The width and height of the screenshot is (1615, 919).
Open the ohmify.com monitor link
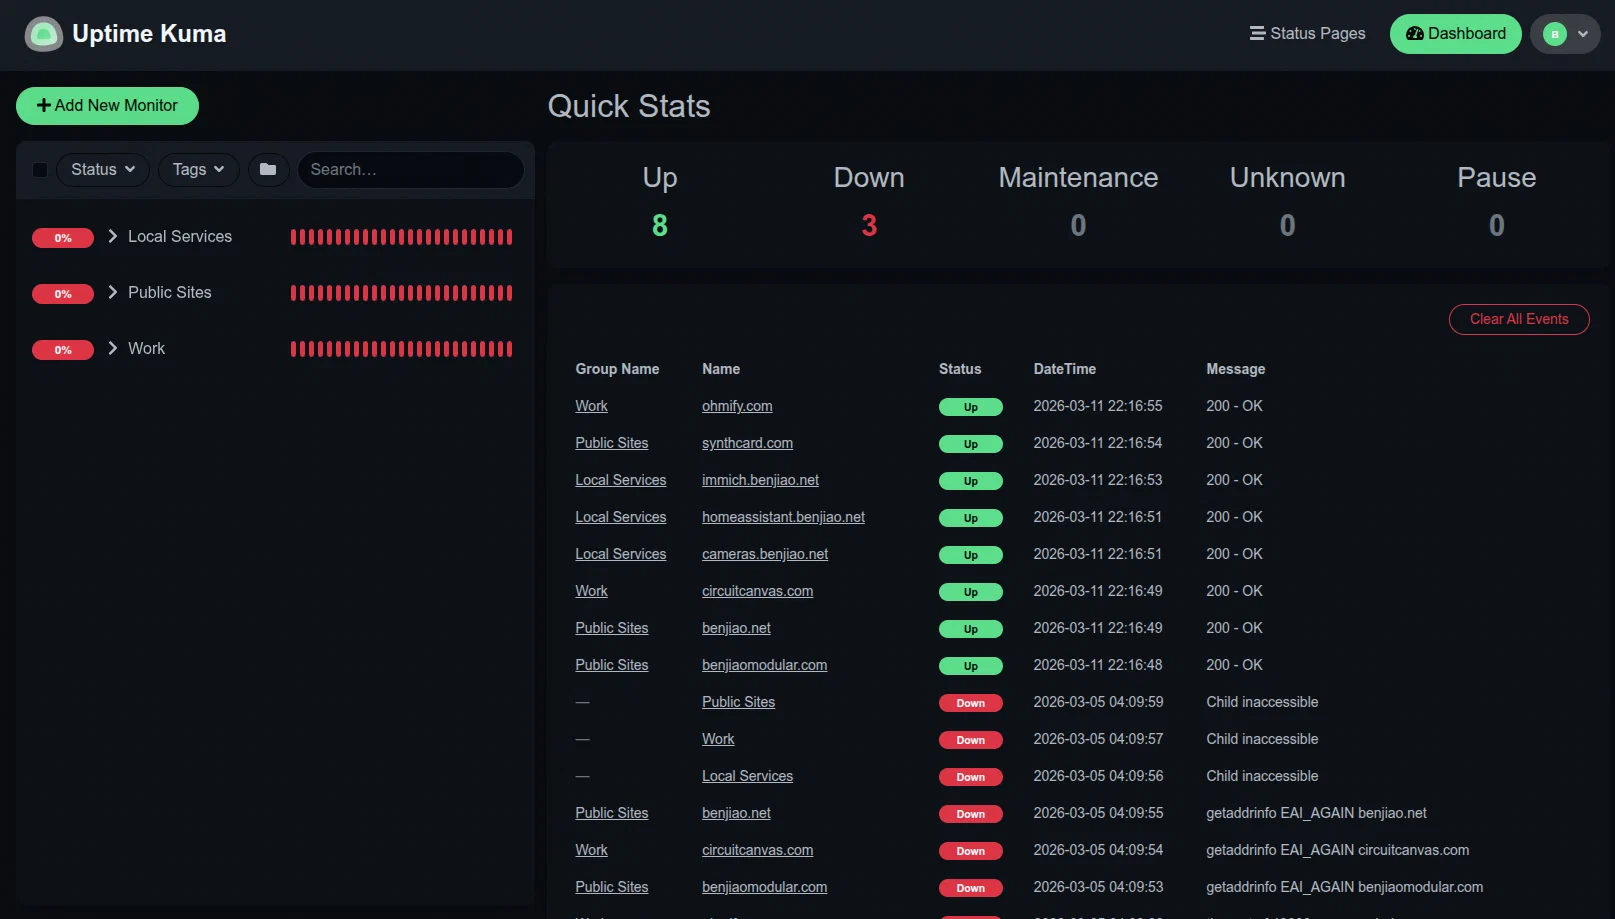pyautogui.click(x=737, y=406)
